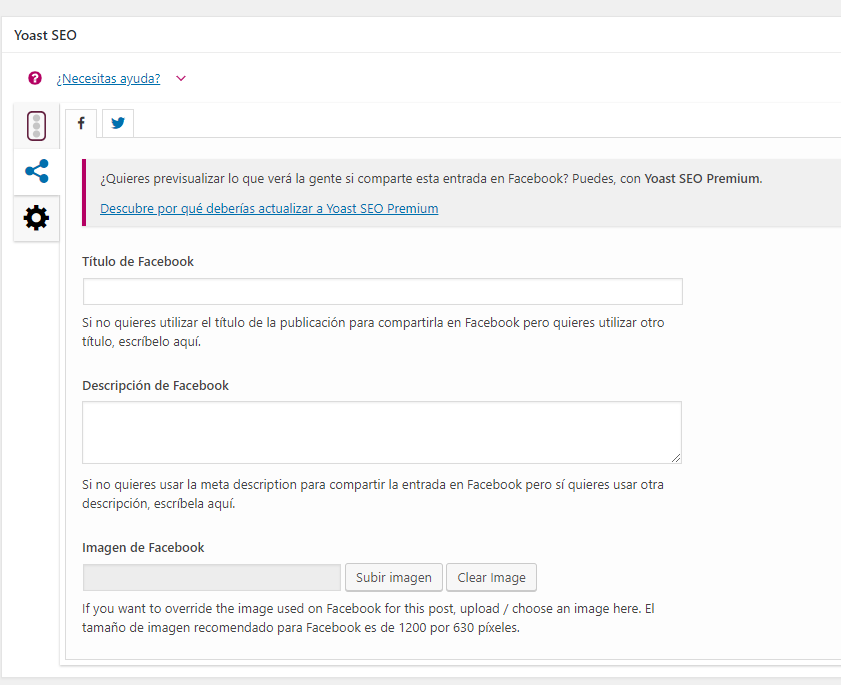Click the bold 'Yoast SEO Premium.' notice text
The width and height of the screenshot is (841, 685).
pos(703,179)
